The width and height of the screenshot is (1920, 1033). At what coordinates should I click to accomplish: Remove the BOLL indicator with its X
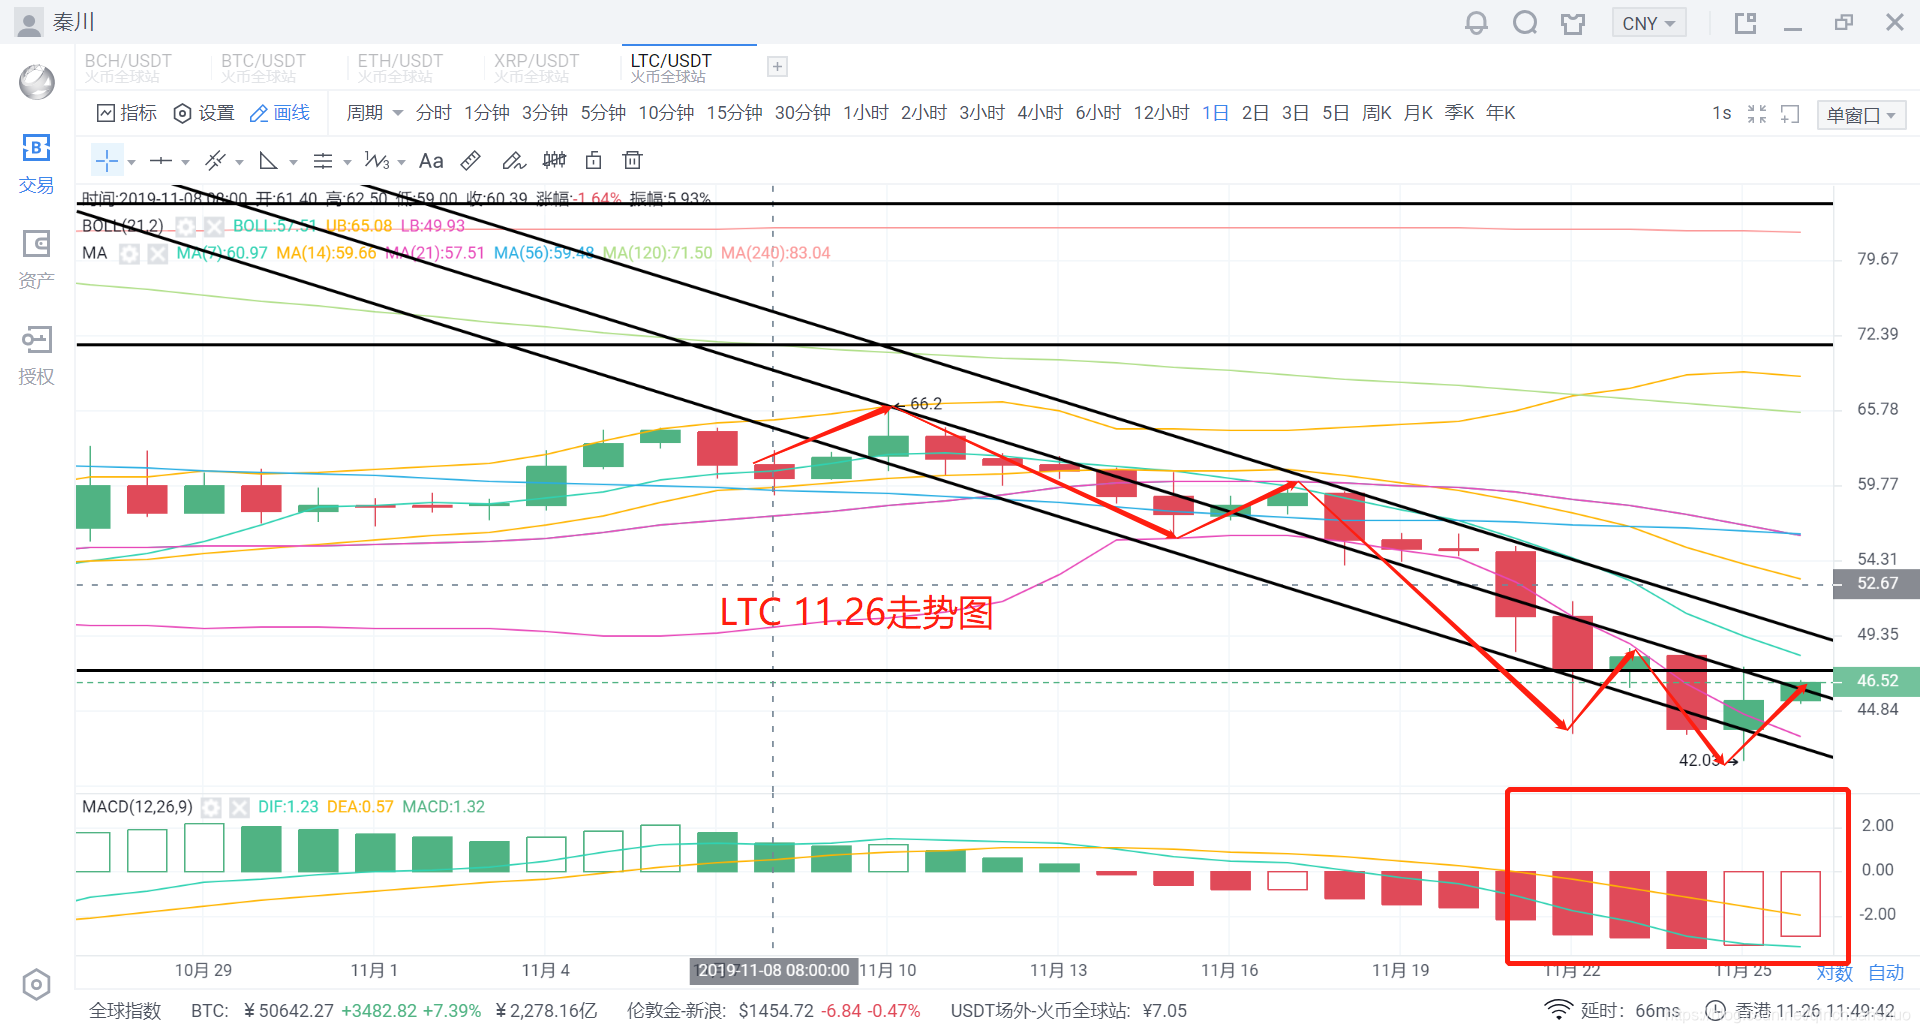tap(214, 226)
